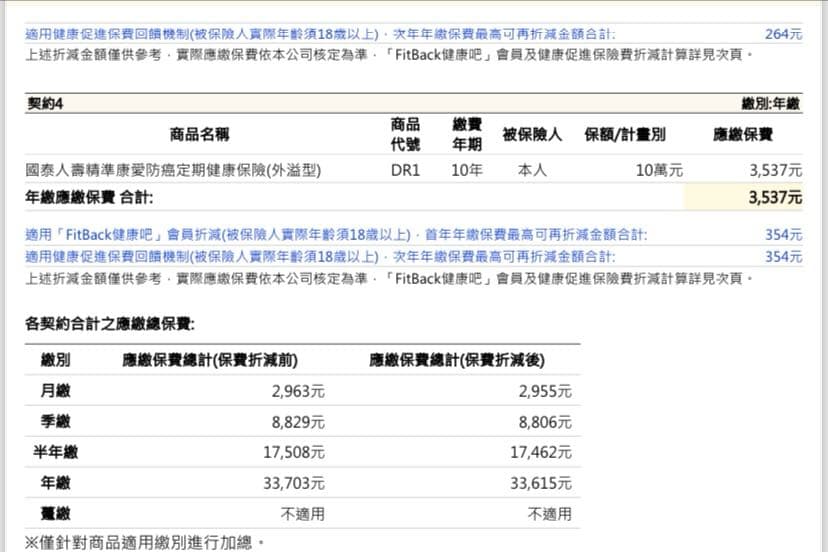Click the 商品名稱 column header
The width and height of the screenshot is (828, 552).
pos(199,134)
